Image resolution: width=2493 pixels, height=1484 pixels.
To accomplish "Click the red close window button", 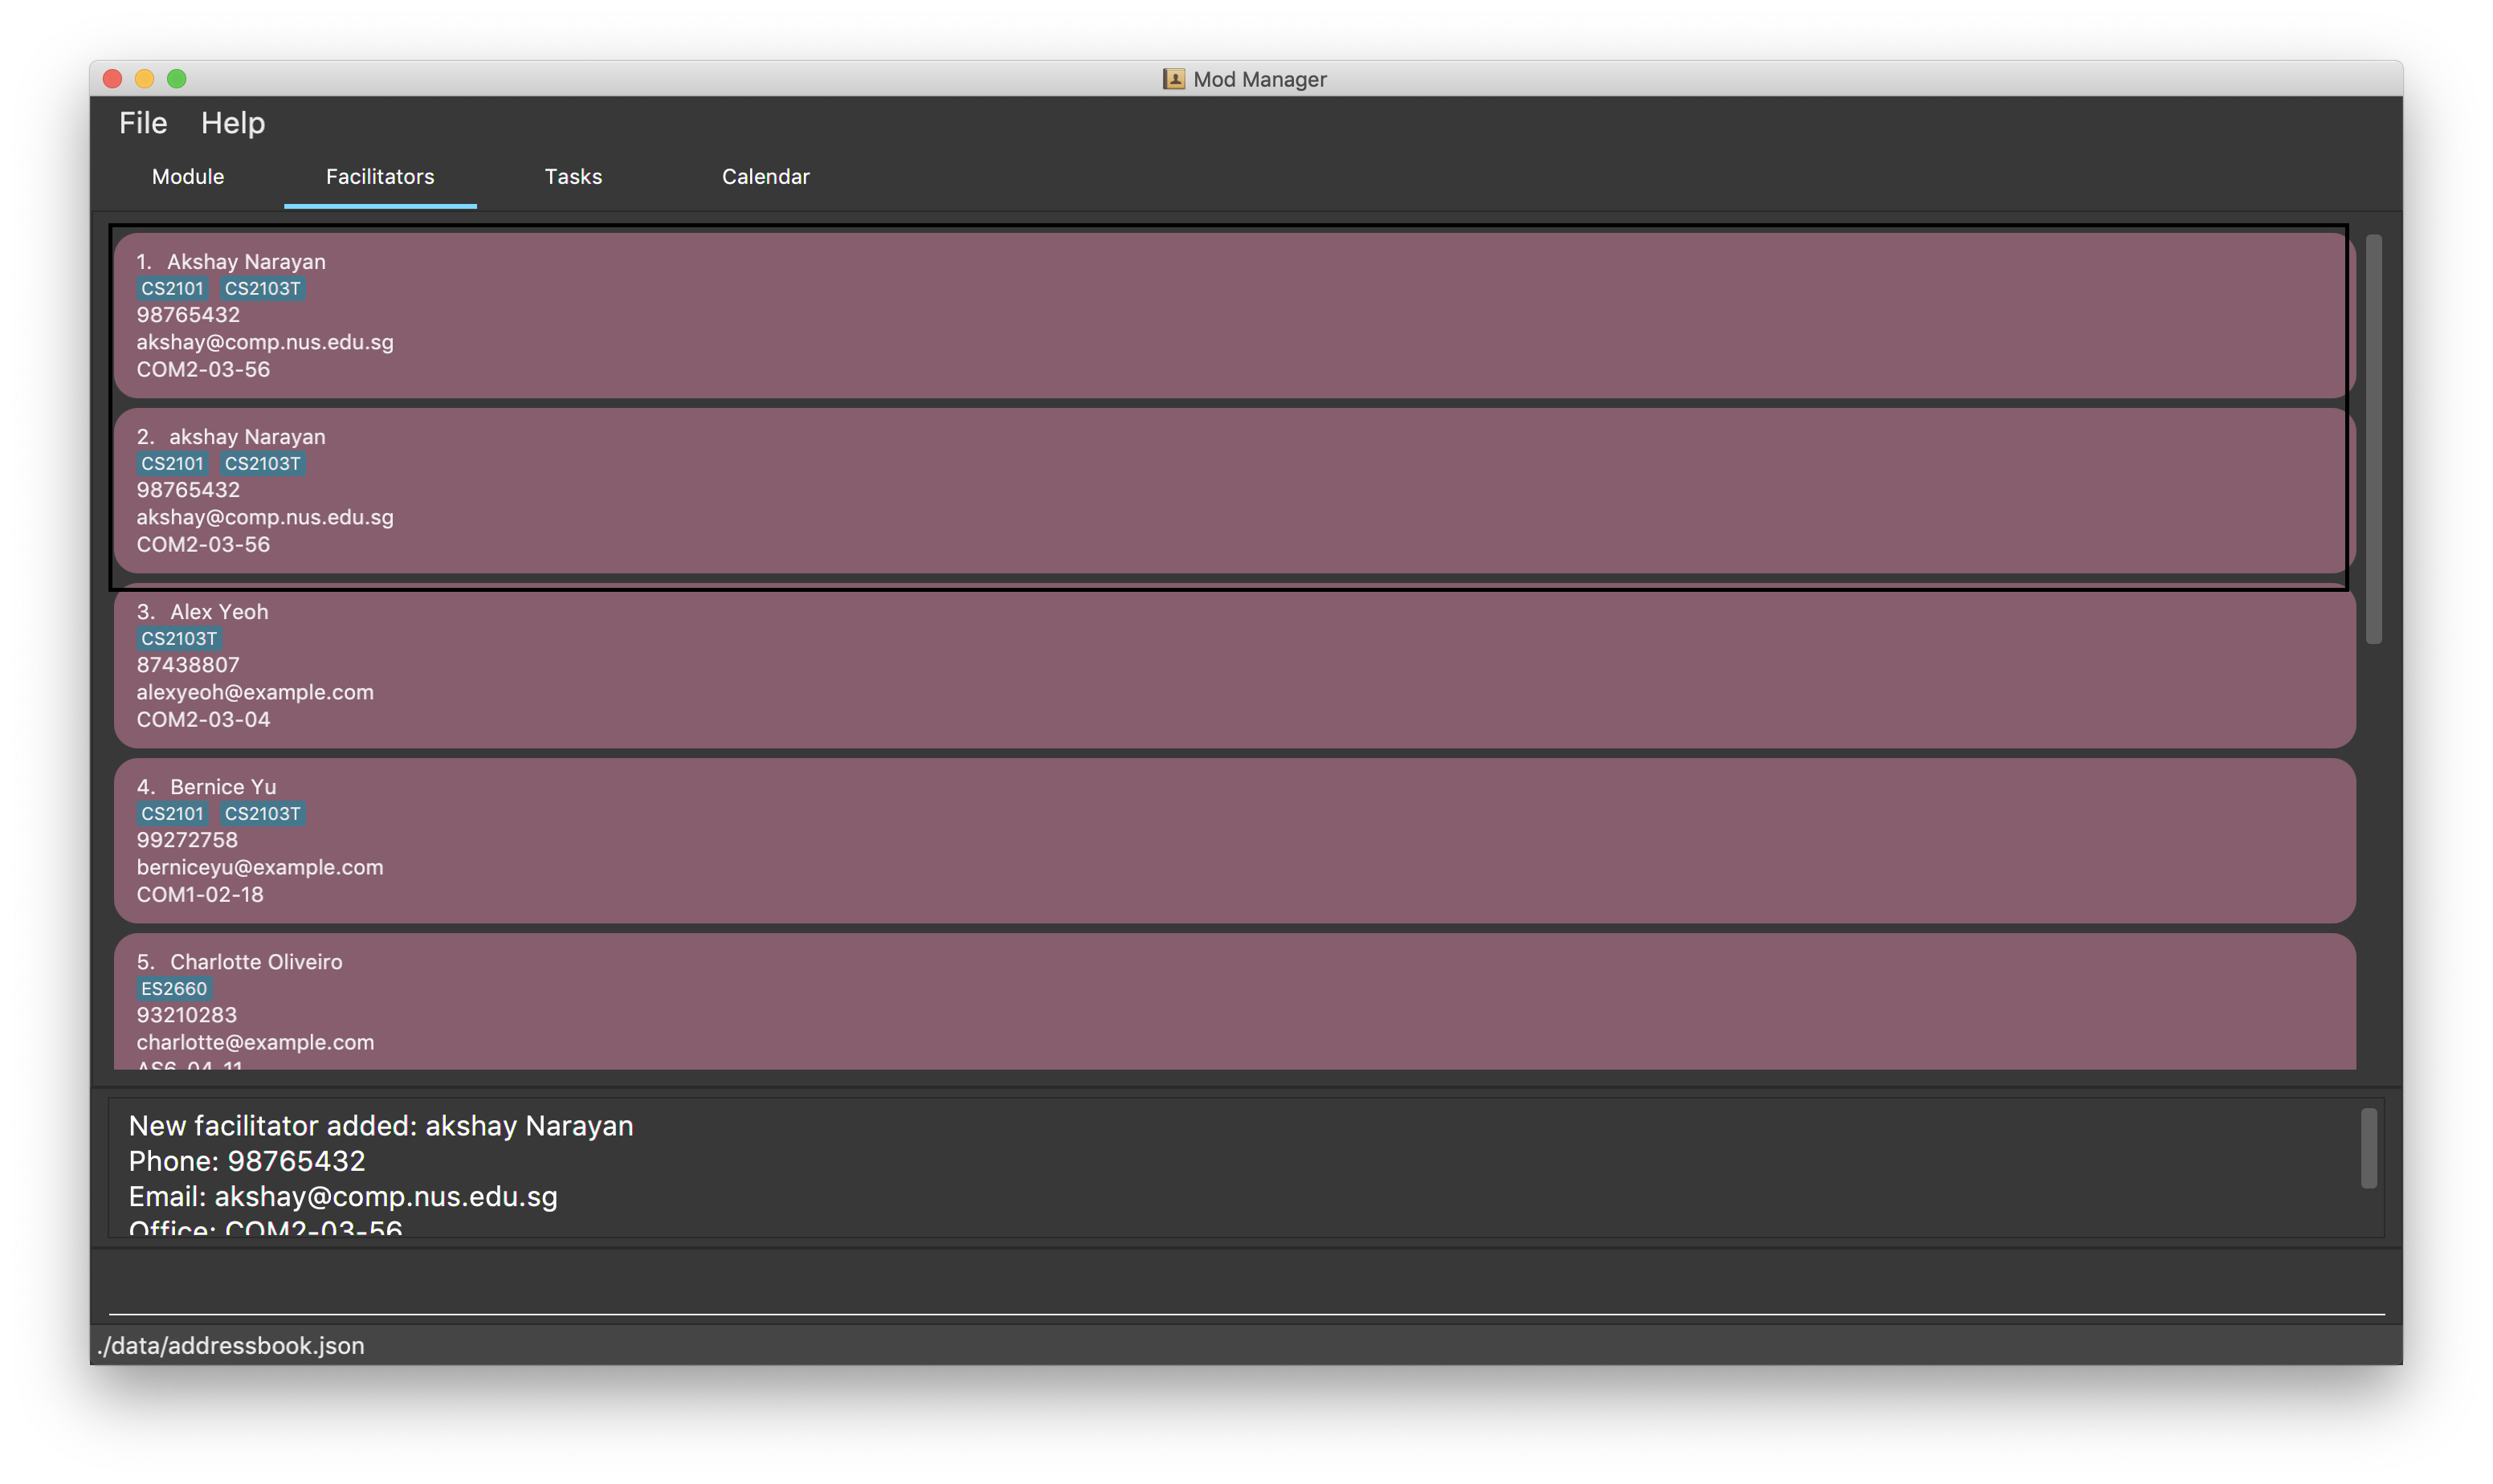I will pos(113,79).
